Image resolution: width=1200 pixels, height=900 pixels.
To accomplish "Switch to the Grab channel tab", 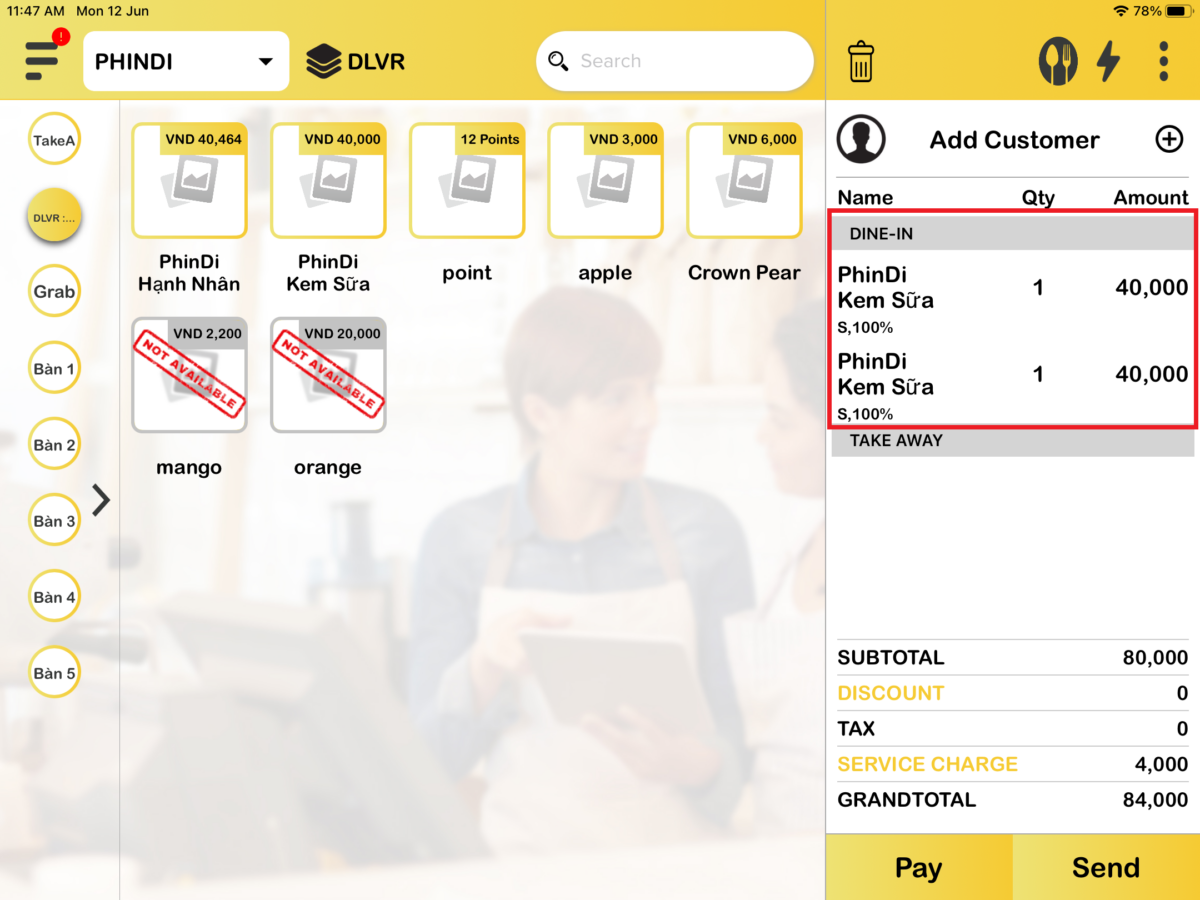I will tap(54, 291).
